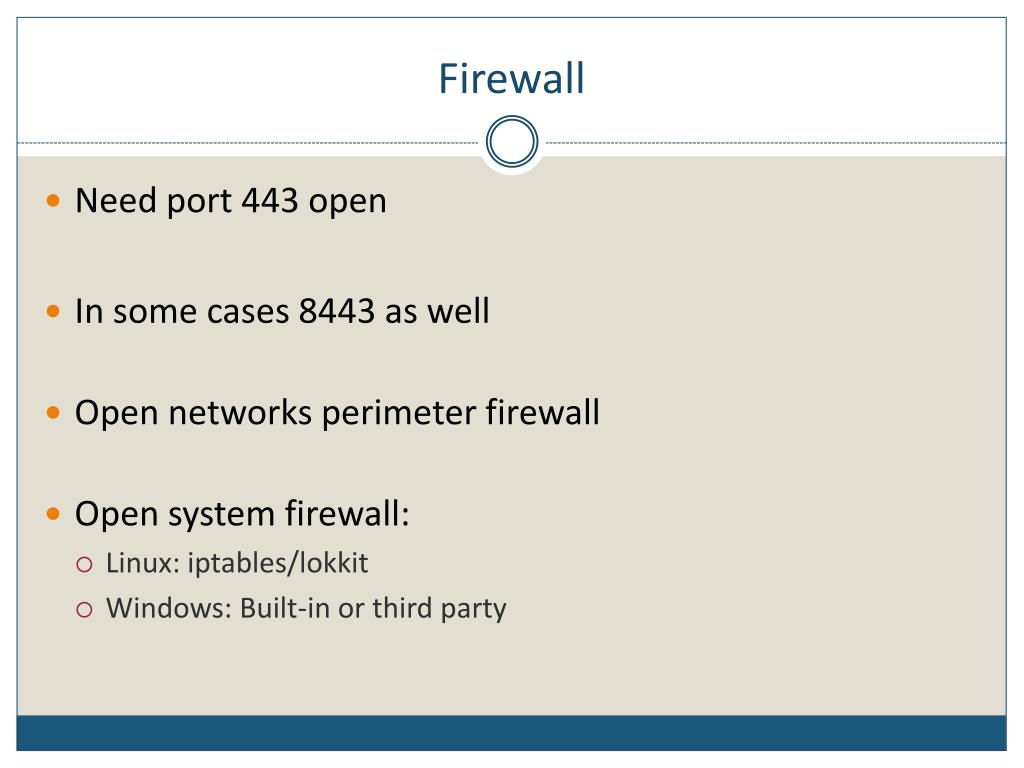Click Open networks perimeter firewall text
This screenshot has height=768, width=1024.
tap(337, 413)
